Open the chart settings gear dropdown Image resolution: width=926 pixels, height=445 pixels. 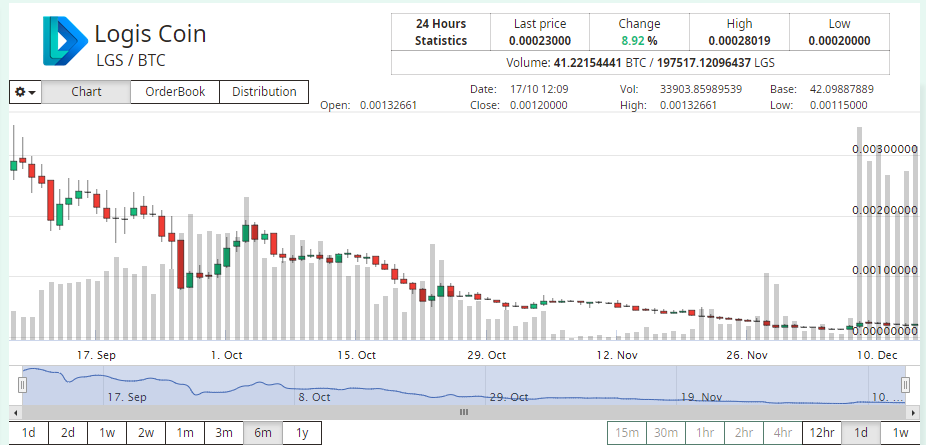[25, 92]
